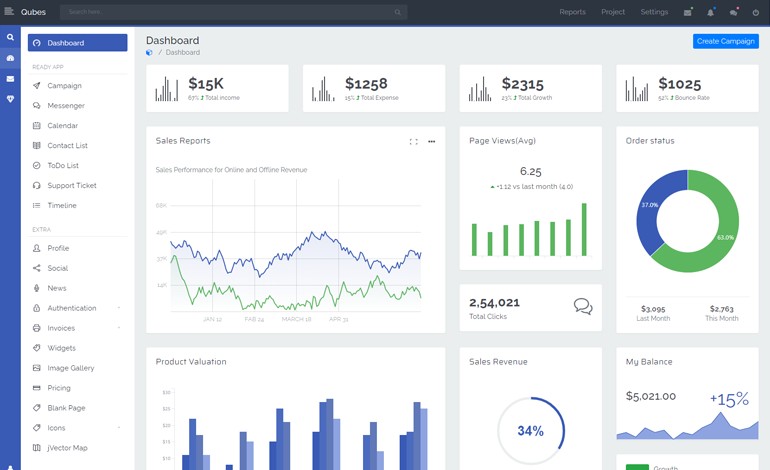Click the home breadcrumb icon under Dashboard title
Viewport: 770px width, 470px height.
149,53
